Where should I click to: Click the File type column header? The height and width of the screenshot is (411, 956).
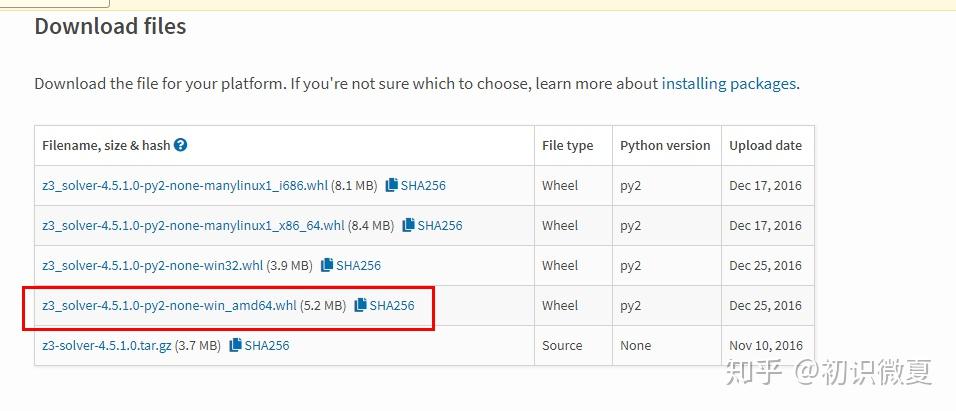[567, 145]
